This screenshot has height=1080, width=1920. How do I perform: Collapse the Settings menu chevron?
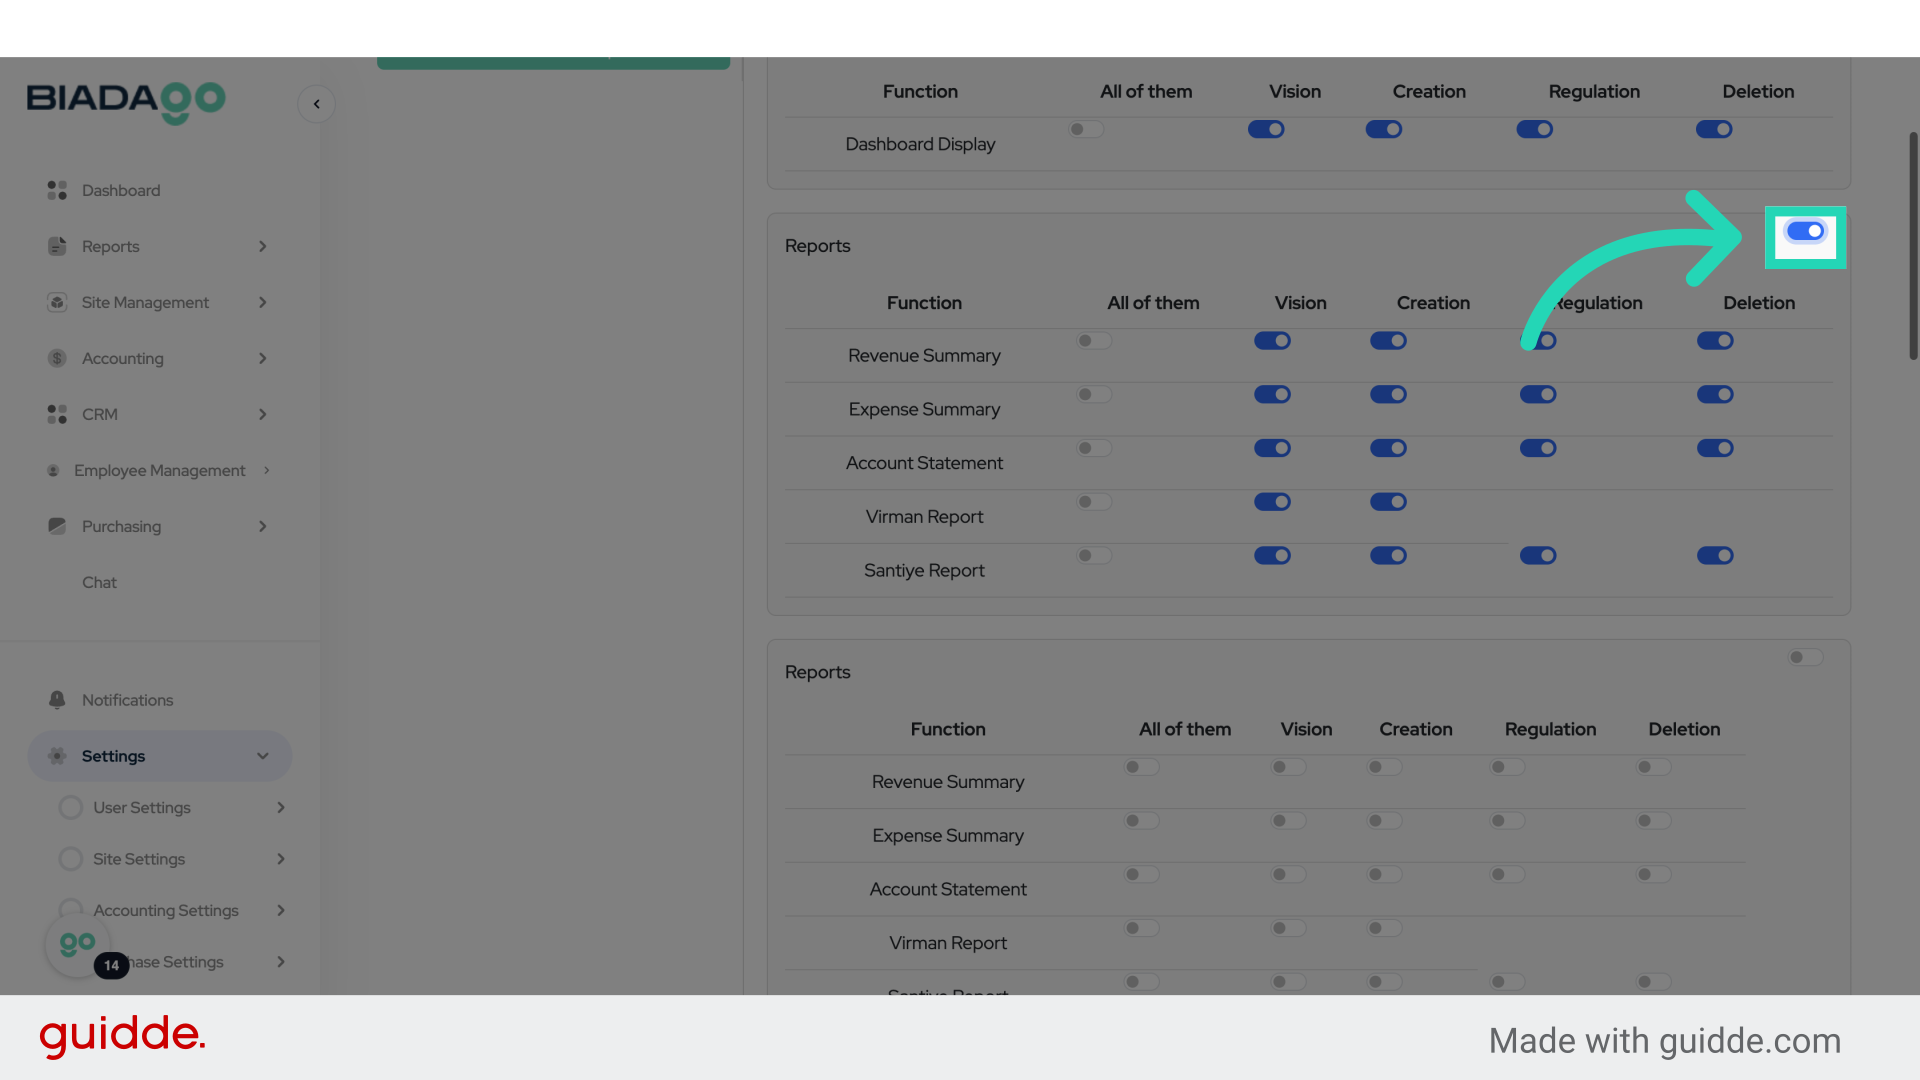tap(263, 756)
